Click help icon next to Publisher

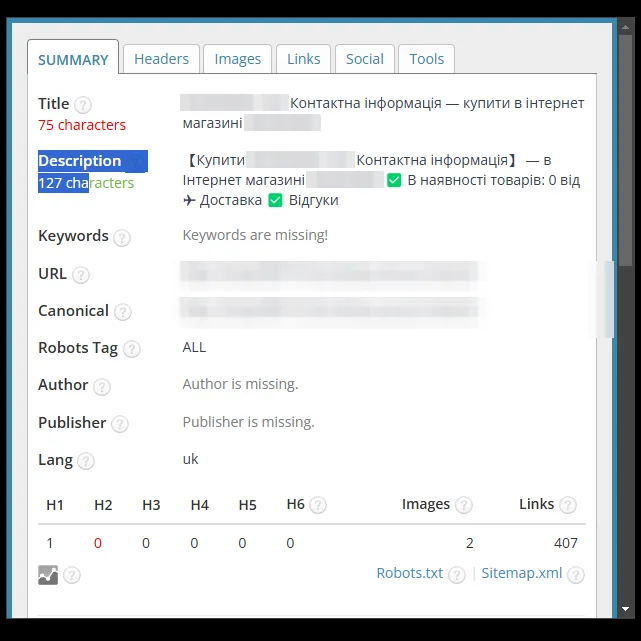[120, 424]
